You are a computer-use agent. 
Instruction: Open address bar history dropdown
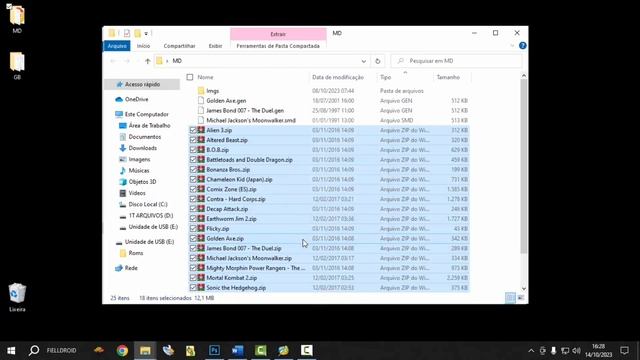(x=363, y=61)
